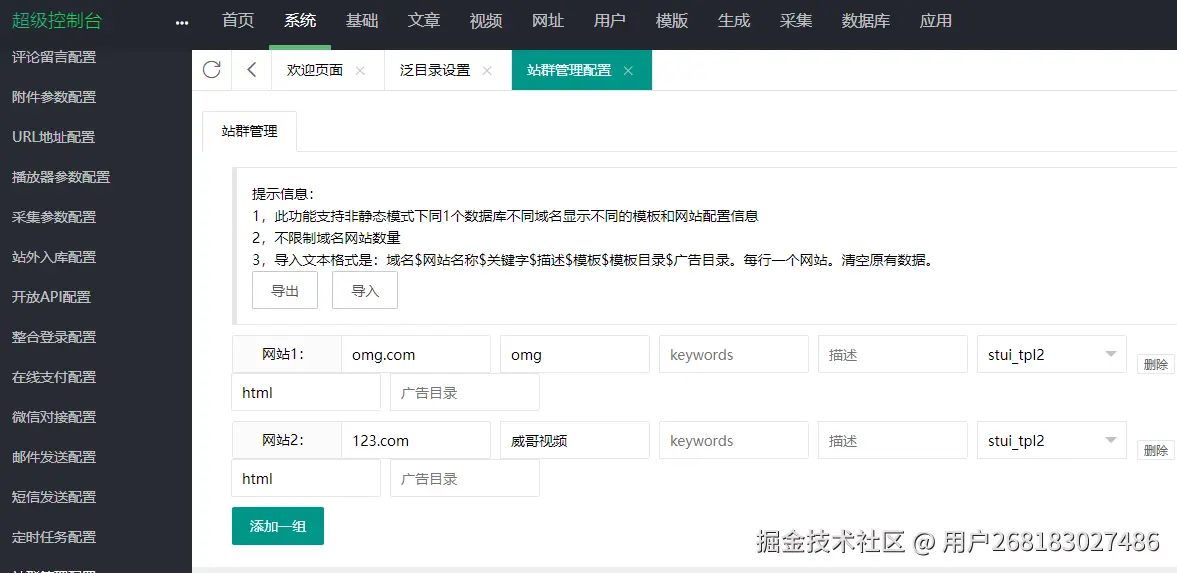Open 应用 in top navigation
Viewport: 1177px width, 573px height.
936,21
